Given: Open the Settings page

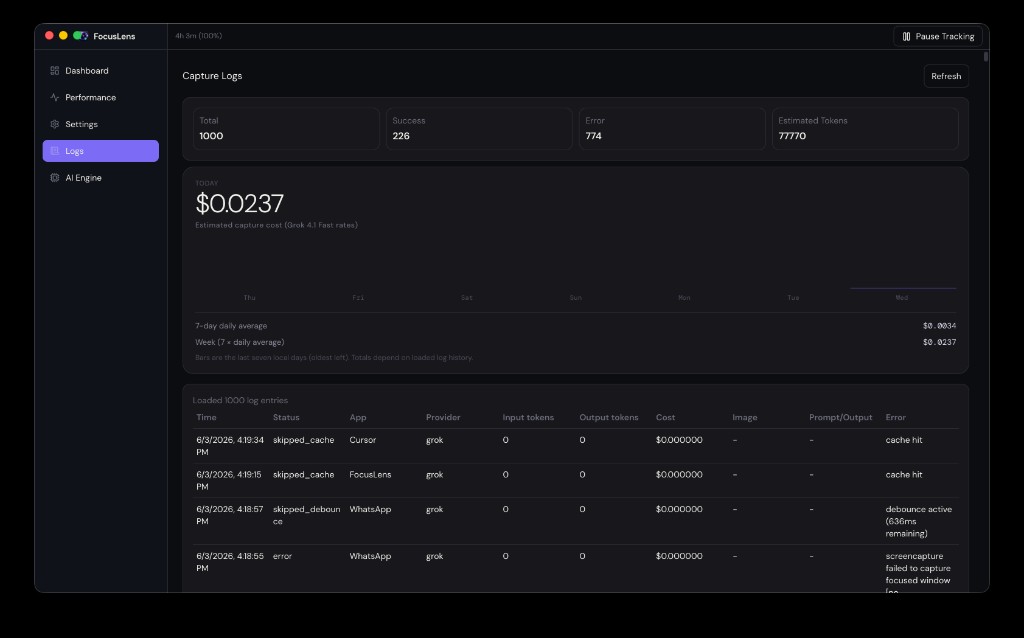Looking at the screenshot, I should pos(101,124).
